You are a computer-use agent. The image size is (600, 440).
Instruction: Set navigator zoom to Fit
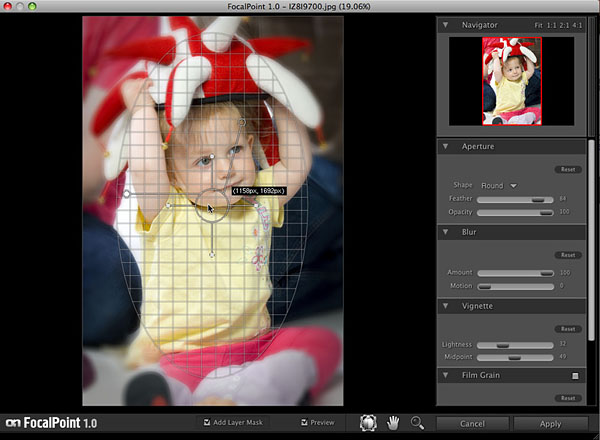[538, 24]
